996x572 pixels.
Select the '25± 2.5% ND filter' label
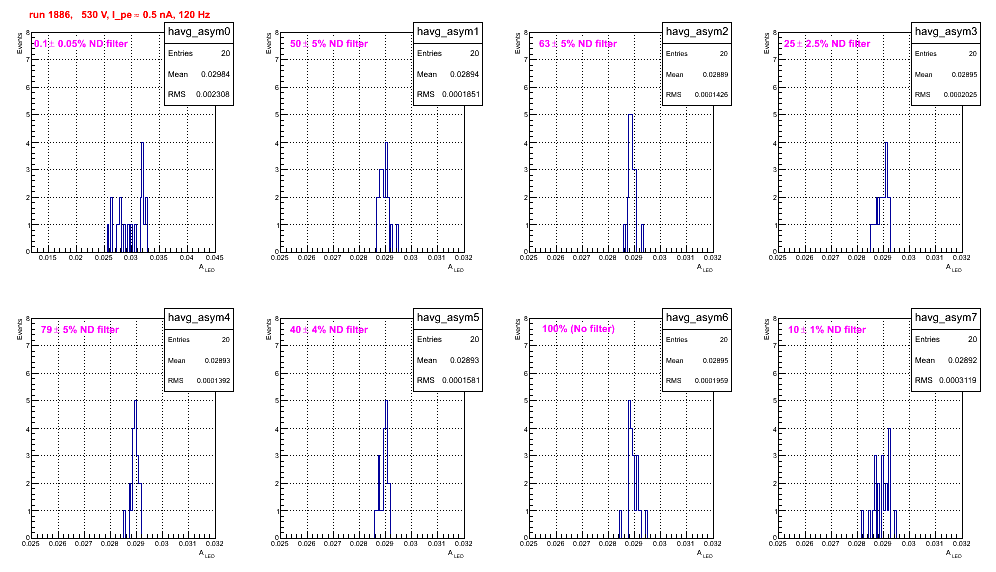click(x=827, y=44)
